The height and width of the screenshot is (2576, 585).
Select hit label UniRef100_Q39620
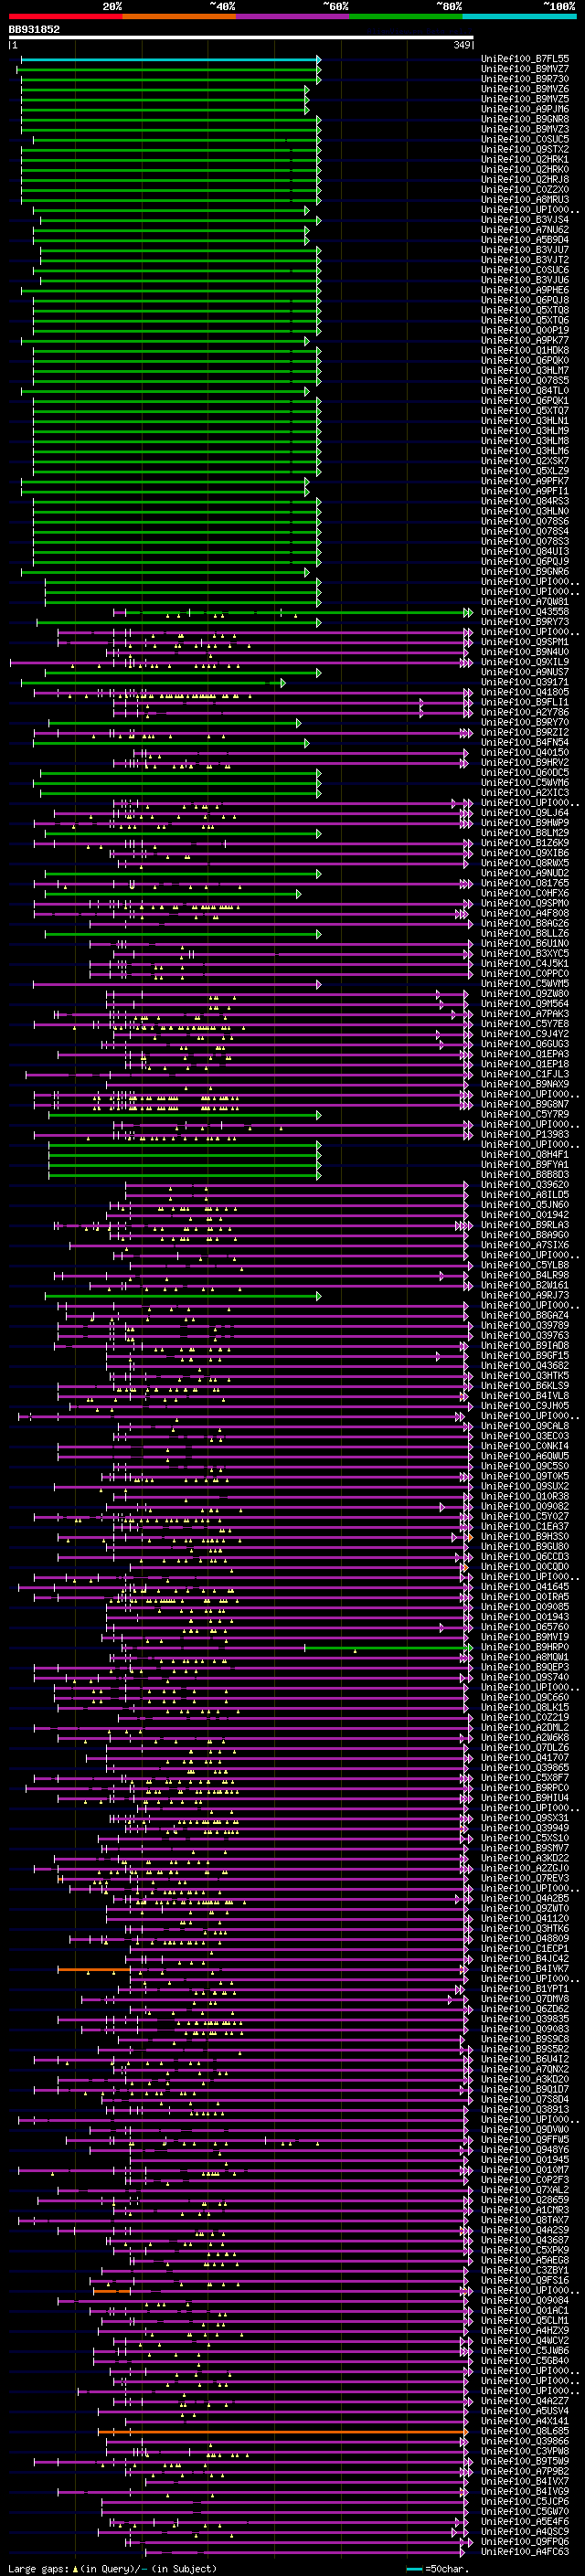525,1185
